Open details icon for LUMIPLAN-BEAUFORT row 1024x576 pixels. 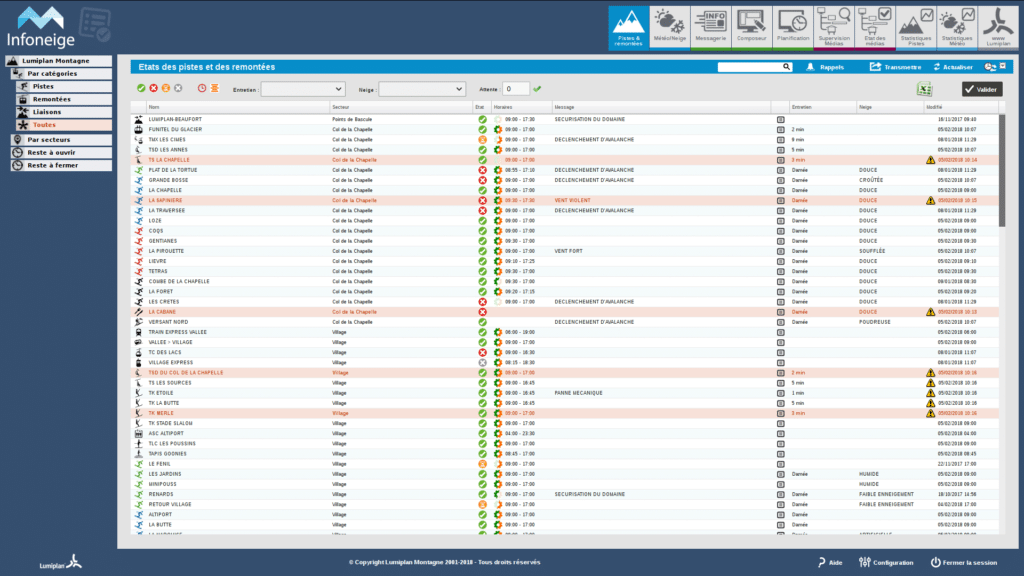pyautogui.click(x=780, y=120)
